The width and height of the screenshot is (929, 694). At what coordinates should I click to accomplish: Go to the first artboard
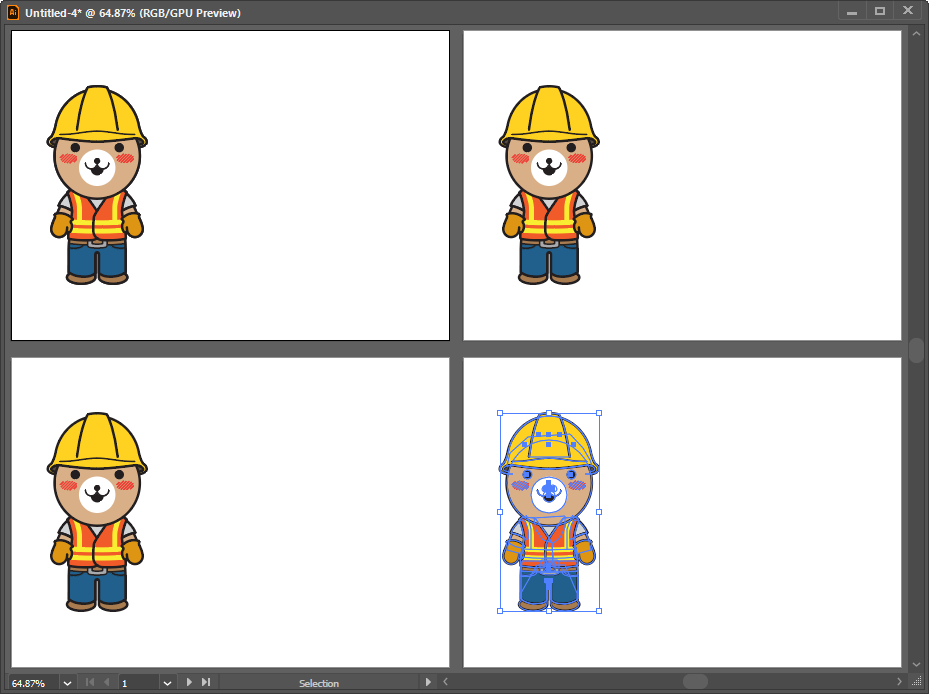[90, 683]
